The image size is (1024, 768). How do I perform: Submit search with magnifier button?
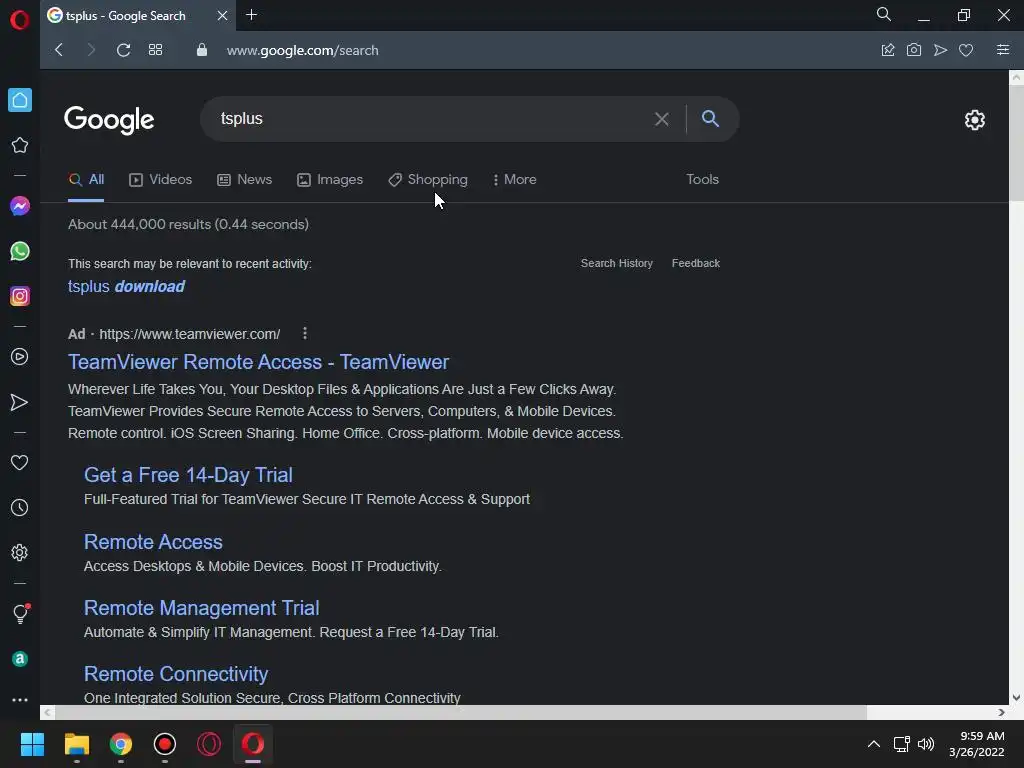[x=711, y=118]
